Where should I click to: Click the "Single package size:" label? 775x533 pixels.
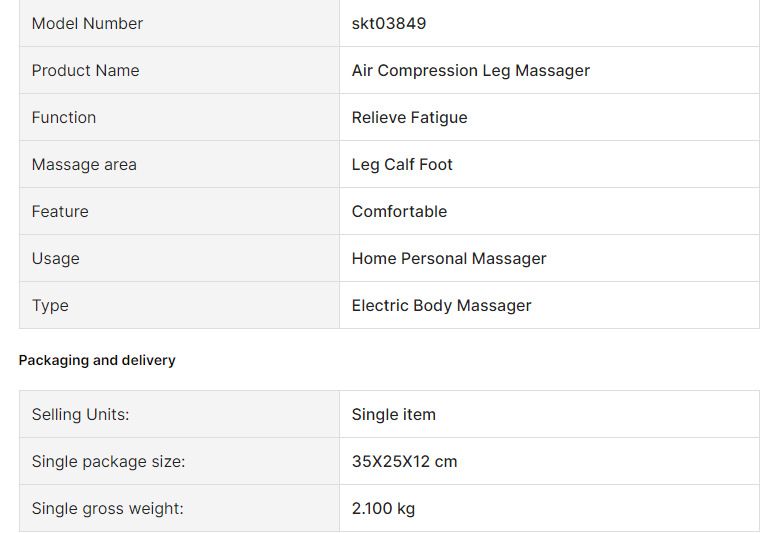(108, 461)
